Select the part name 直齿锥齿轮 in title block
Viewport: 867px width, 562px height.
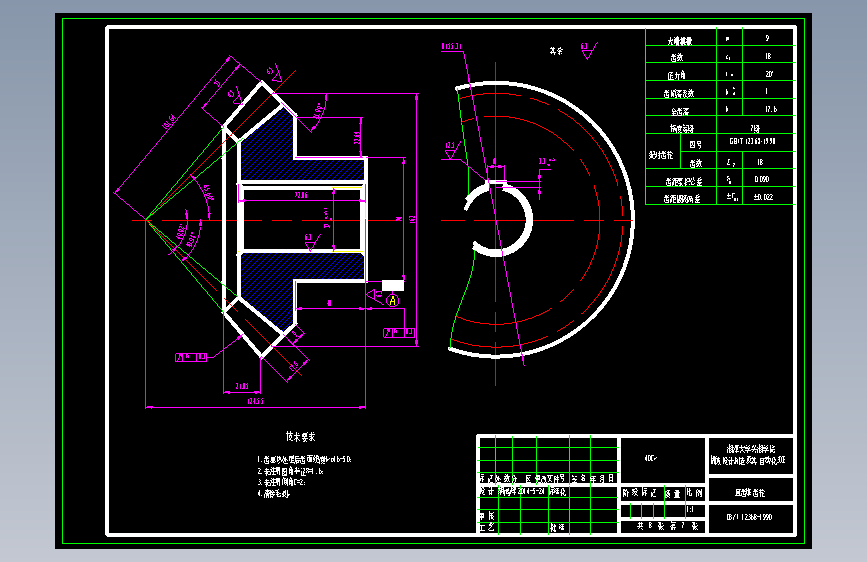750,492
